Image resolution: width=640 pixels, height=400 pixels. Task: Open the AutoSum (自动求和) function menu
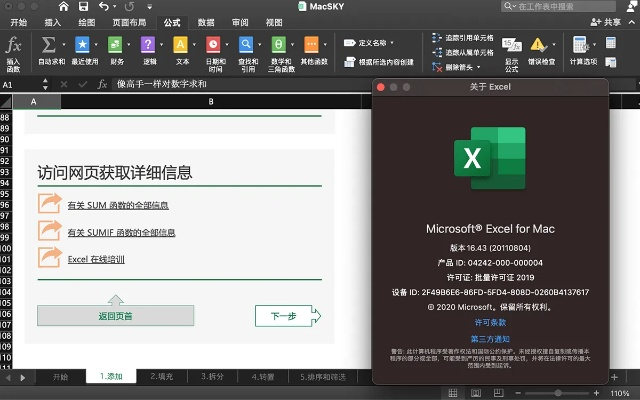(x=50, y=50)
